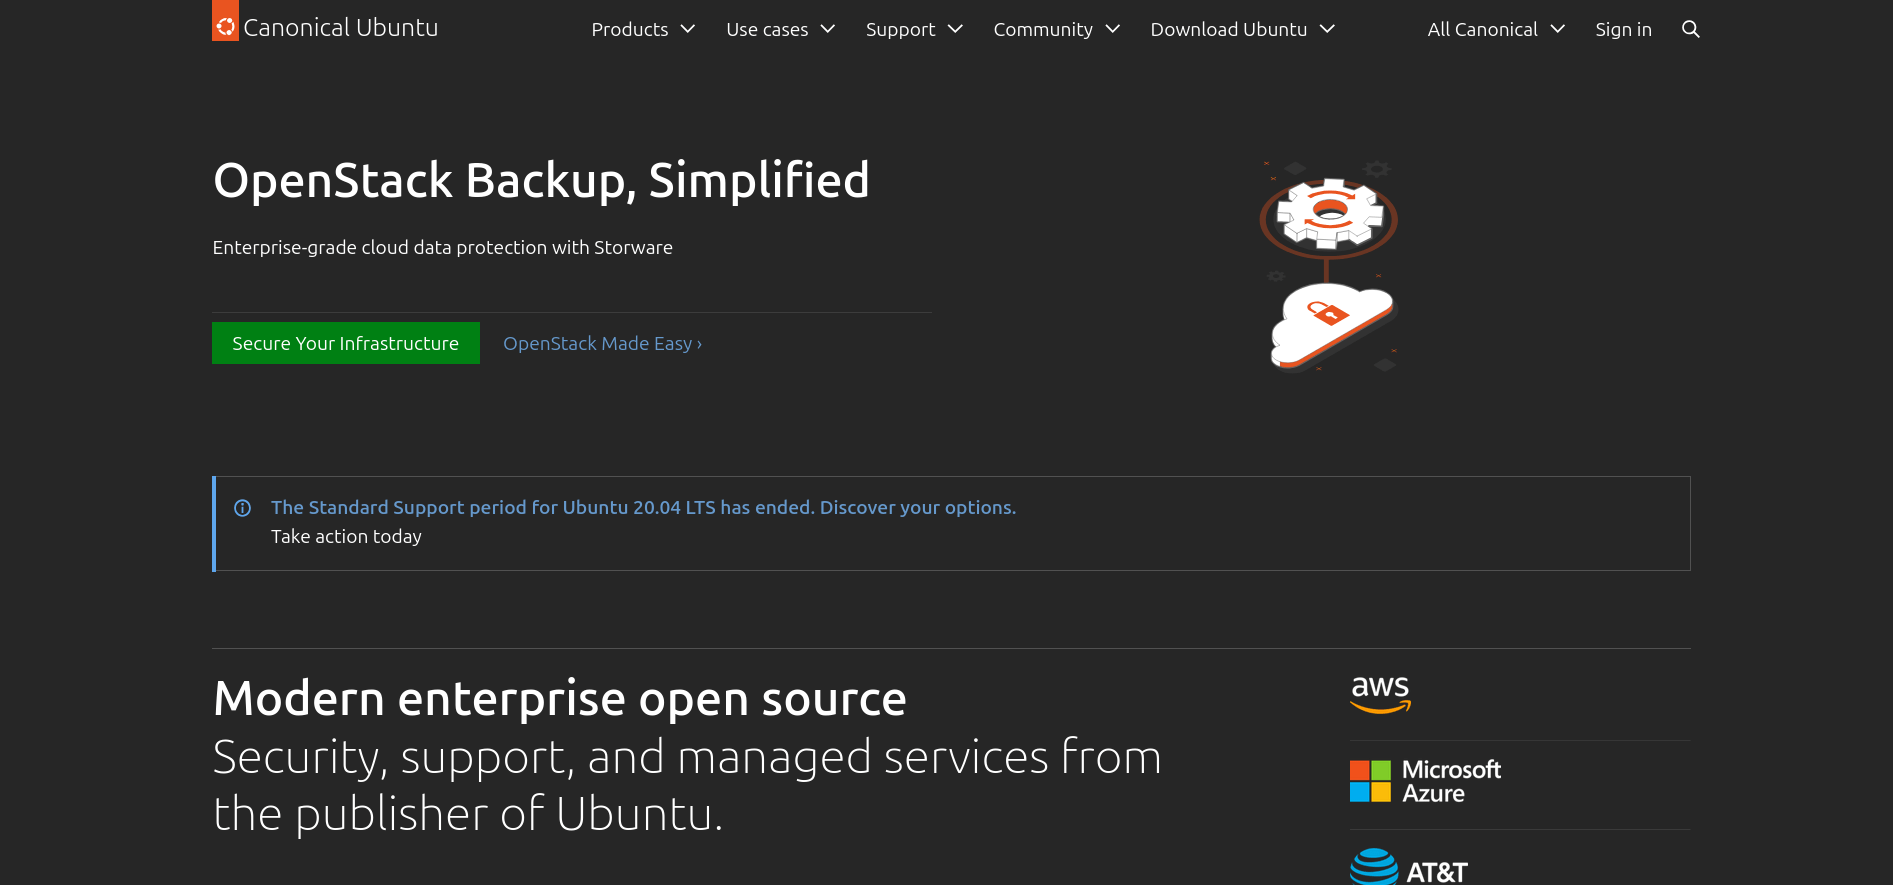
Task: Expand the Download Ubuntu chevron arrow
Action: point(1327,29)
